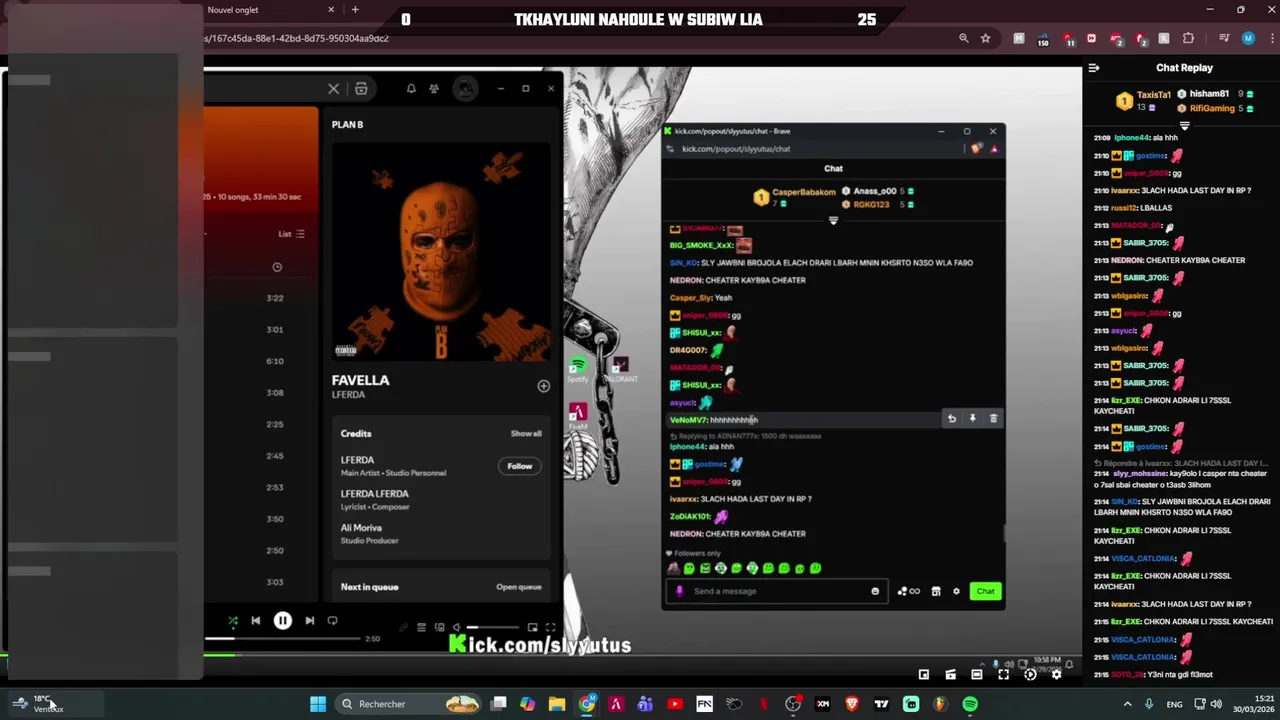Click the CasperBabakom leaderboard name
1280x720 pixels.
803,192
